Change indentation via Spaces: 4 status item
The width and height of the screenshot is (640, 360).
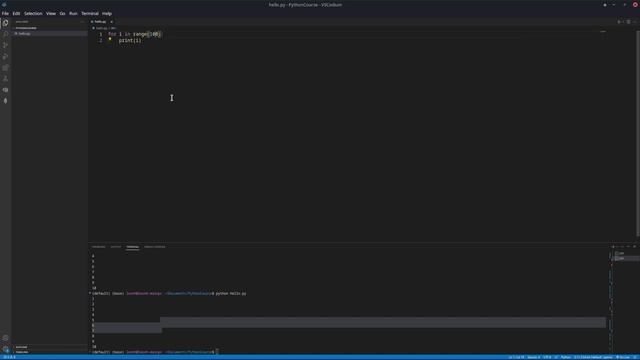coord(533,357)
